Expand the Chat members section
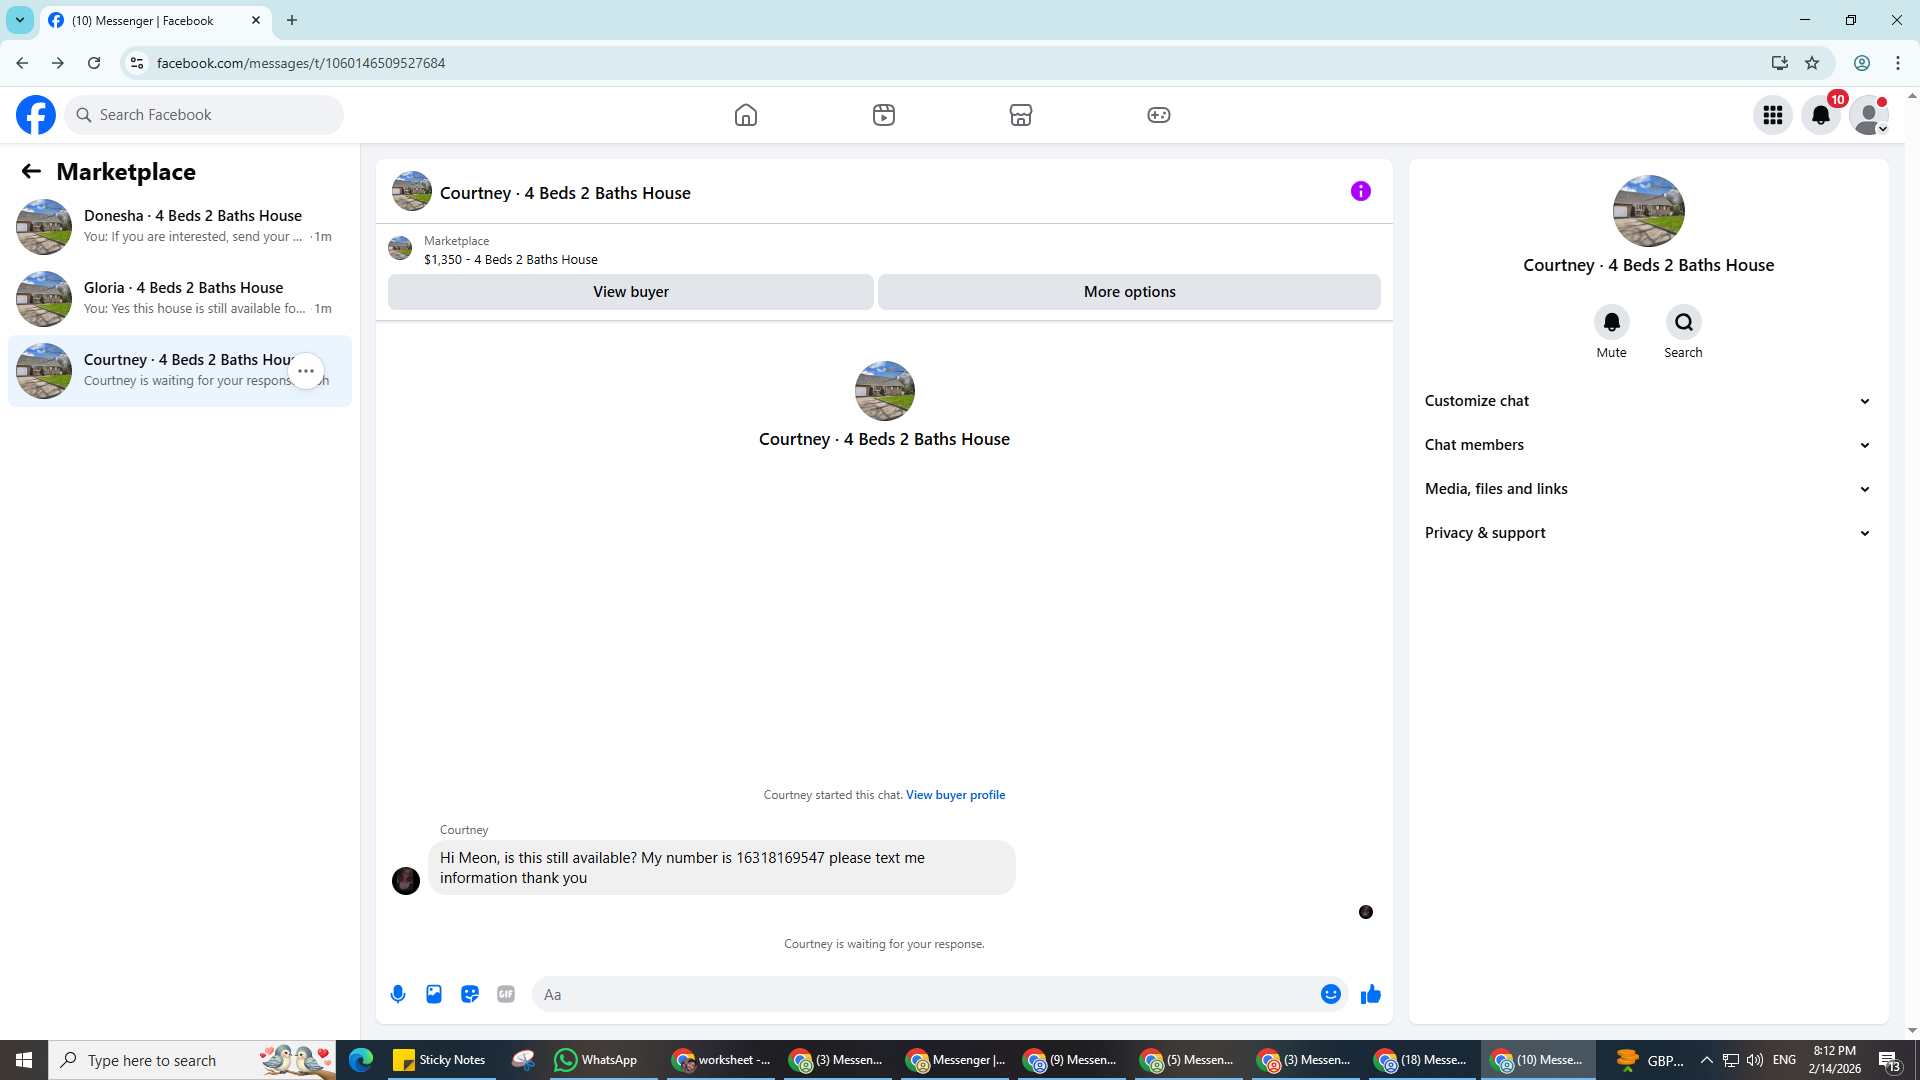 (x=1647, y=445)
